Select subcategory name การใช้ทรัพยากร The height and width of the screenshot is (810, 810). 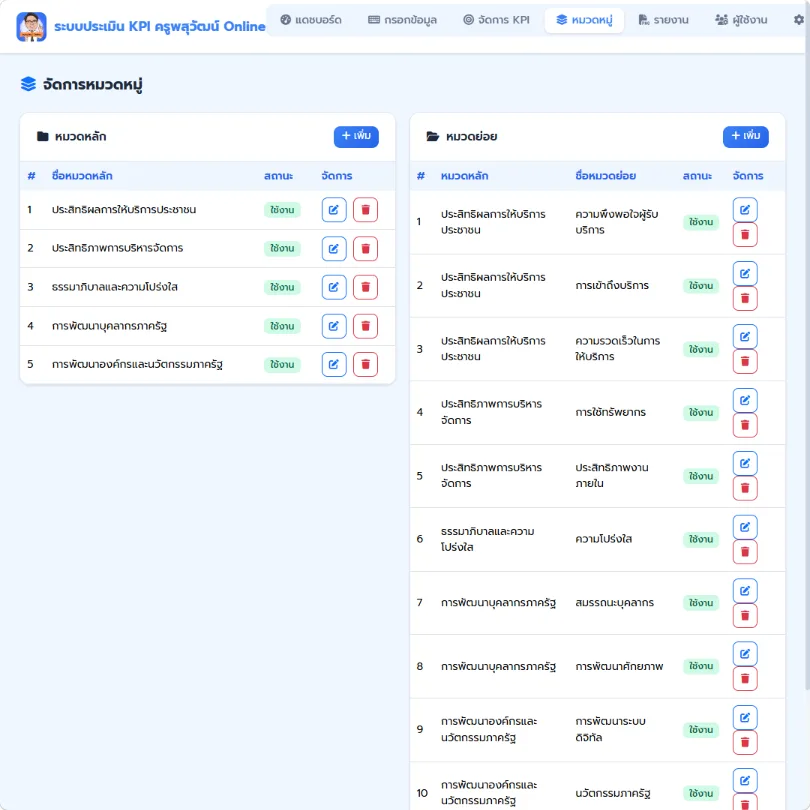(611, 412)
